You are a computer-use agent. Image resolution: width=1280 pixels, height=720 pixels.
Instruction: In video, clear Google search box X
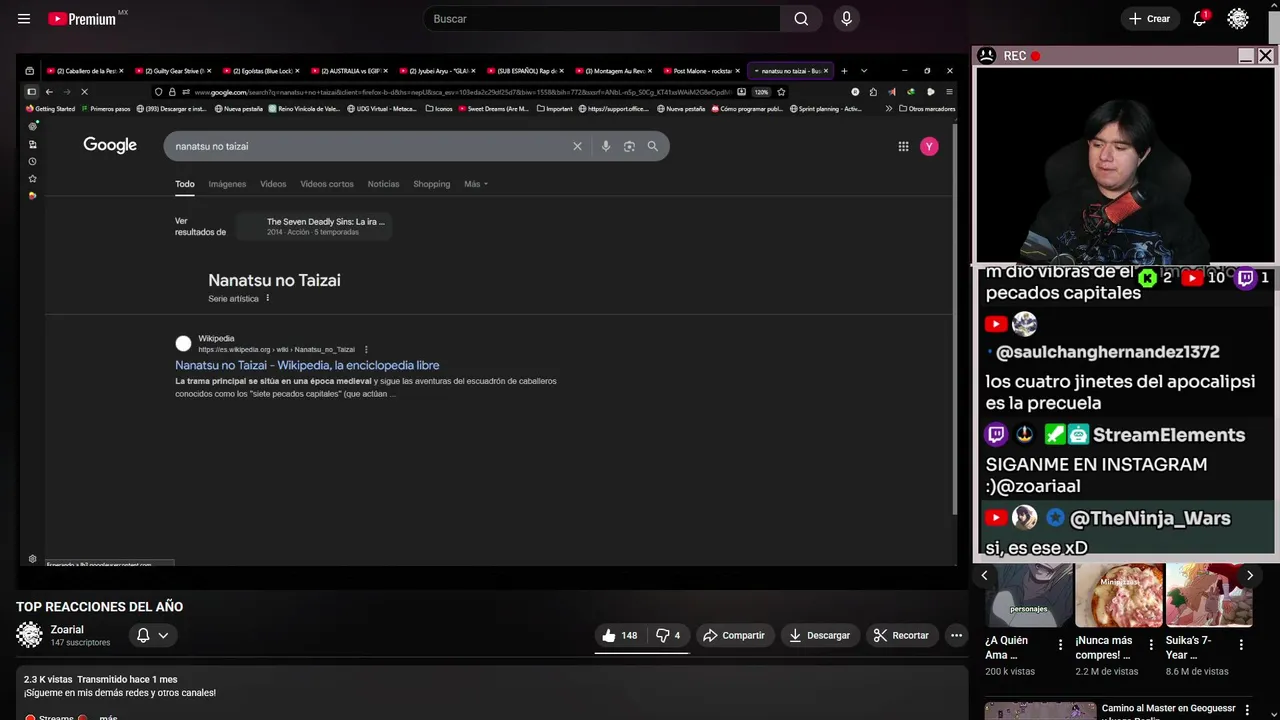coord(577,146)
